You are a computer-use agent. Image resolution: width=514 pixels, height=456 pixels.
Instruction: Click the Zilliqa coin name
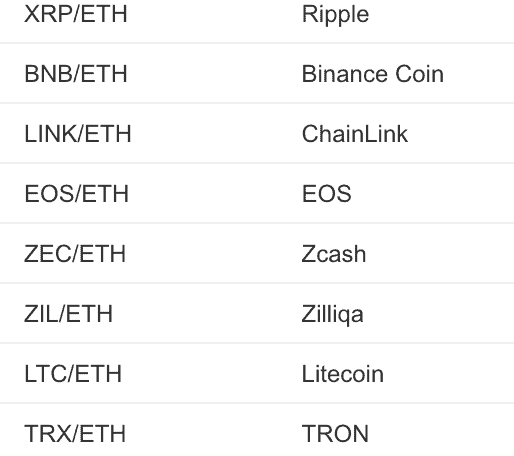(x=332, y=315)
